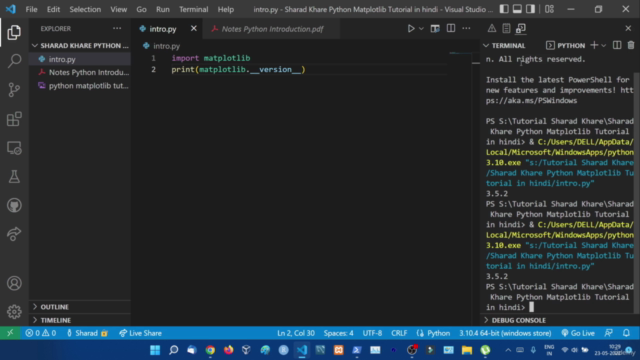
Task: Toggle primary side bar layout button
Action: click(x=504, y=9)
